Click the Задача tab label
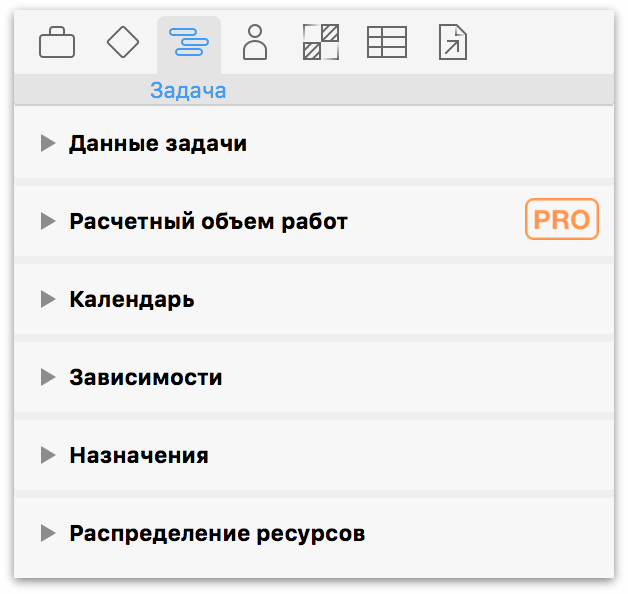Screen dimensions: 628x594 click(188, 91)
